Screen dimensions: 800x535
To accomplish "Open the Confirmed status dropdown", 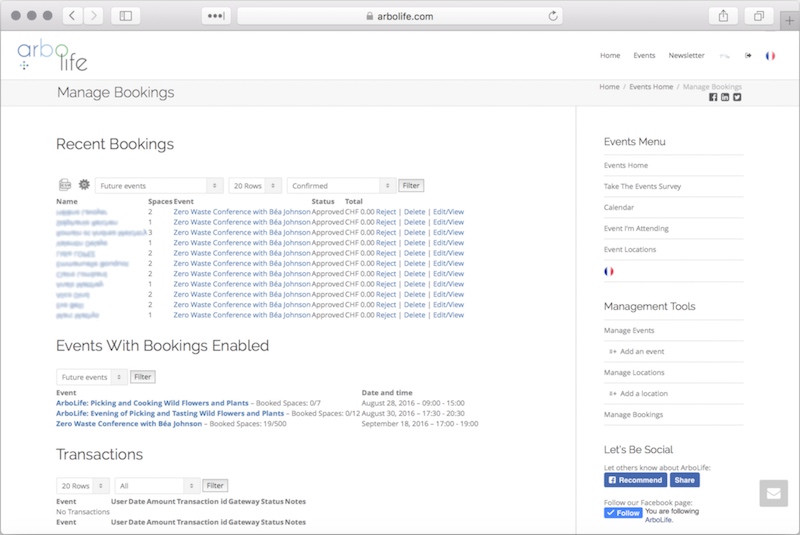I will click(x=341, y=186).
